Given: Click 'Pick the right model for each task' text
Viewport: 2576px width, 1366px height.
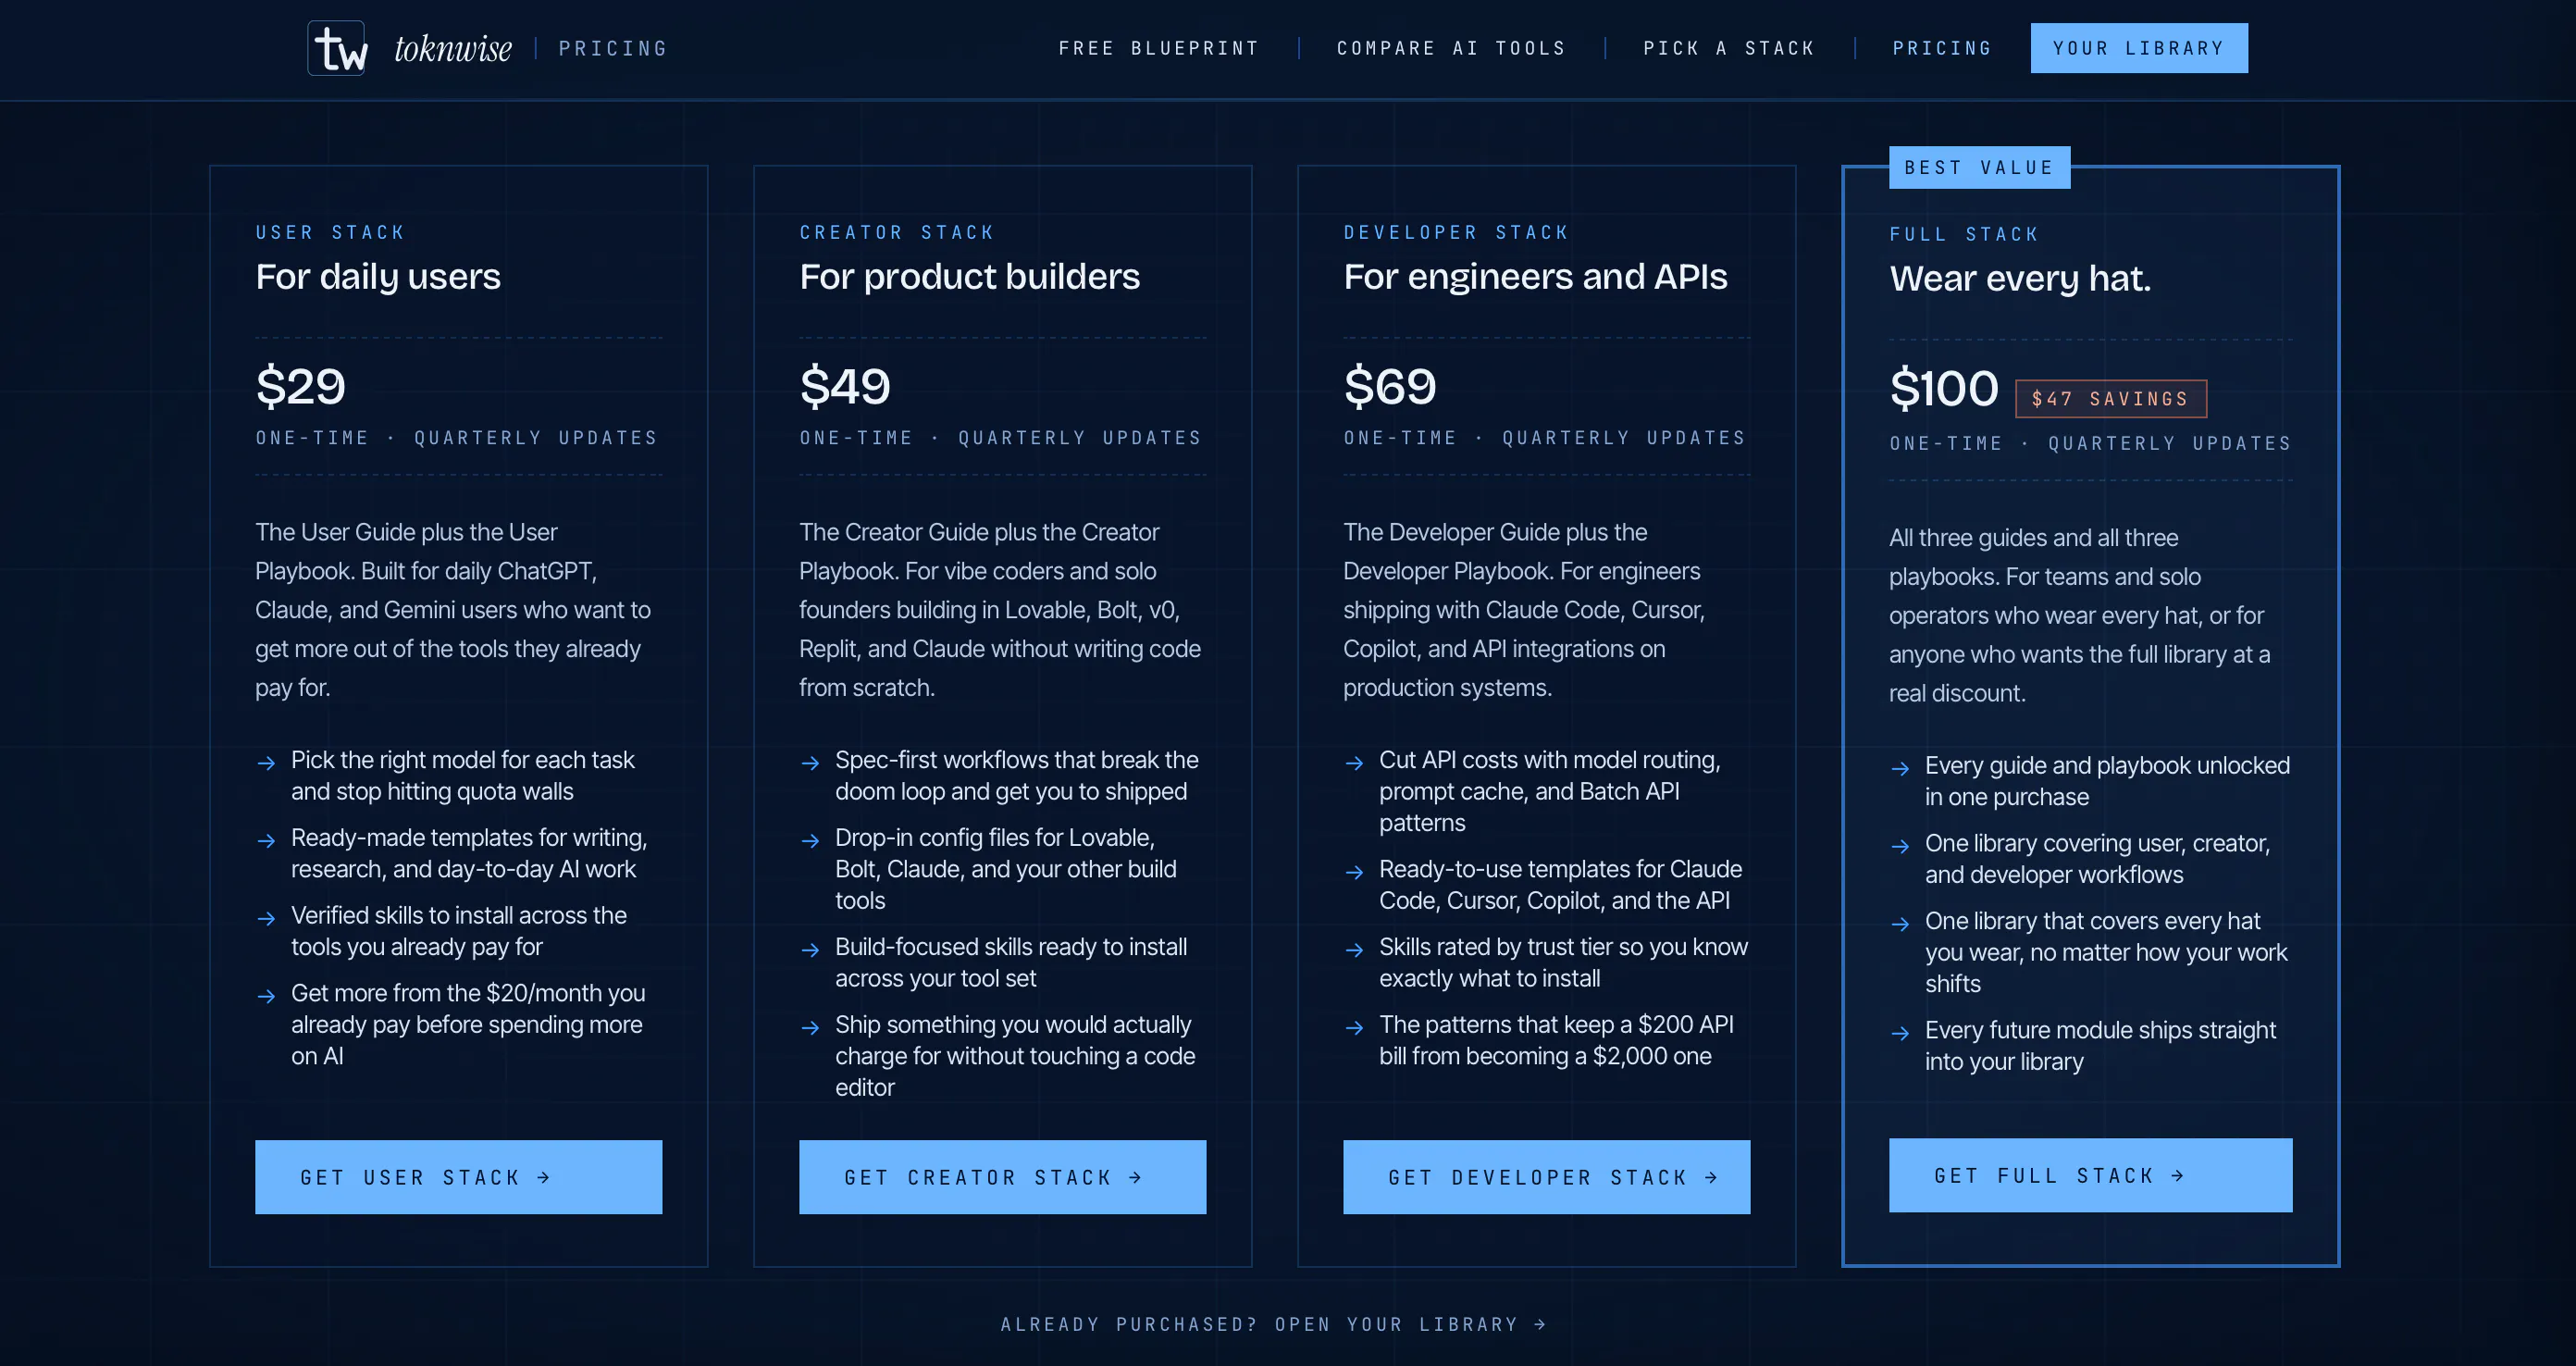Looking at the screenshot, I should (463, 775).
